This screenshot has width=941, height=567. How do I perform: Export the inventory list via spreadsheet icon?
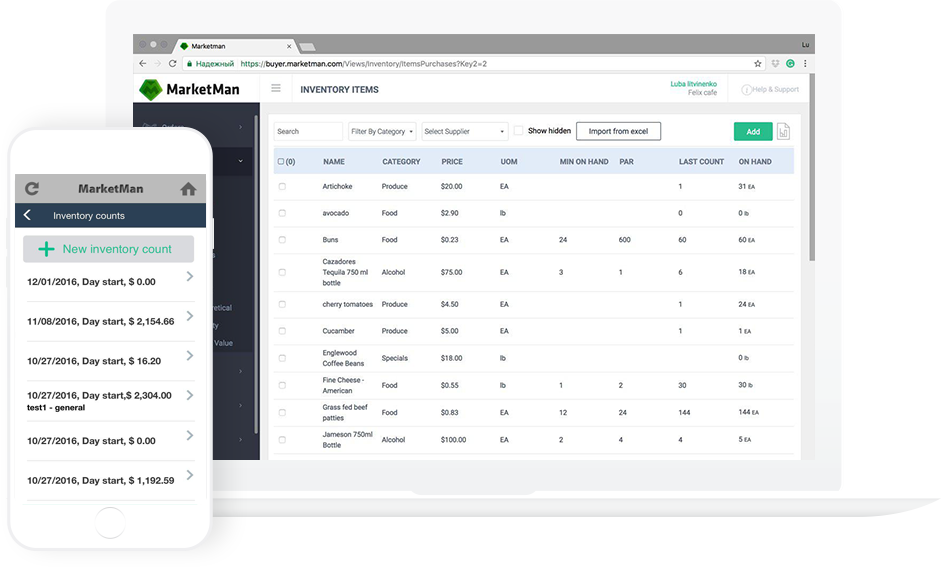(783, 131)
